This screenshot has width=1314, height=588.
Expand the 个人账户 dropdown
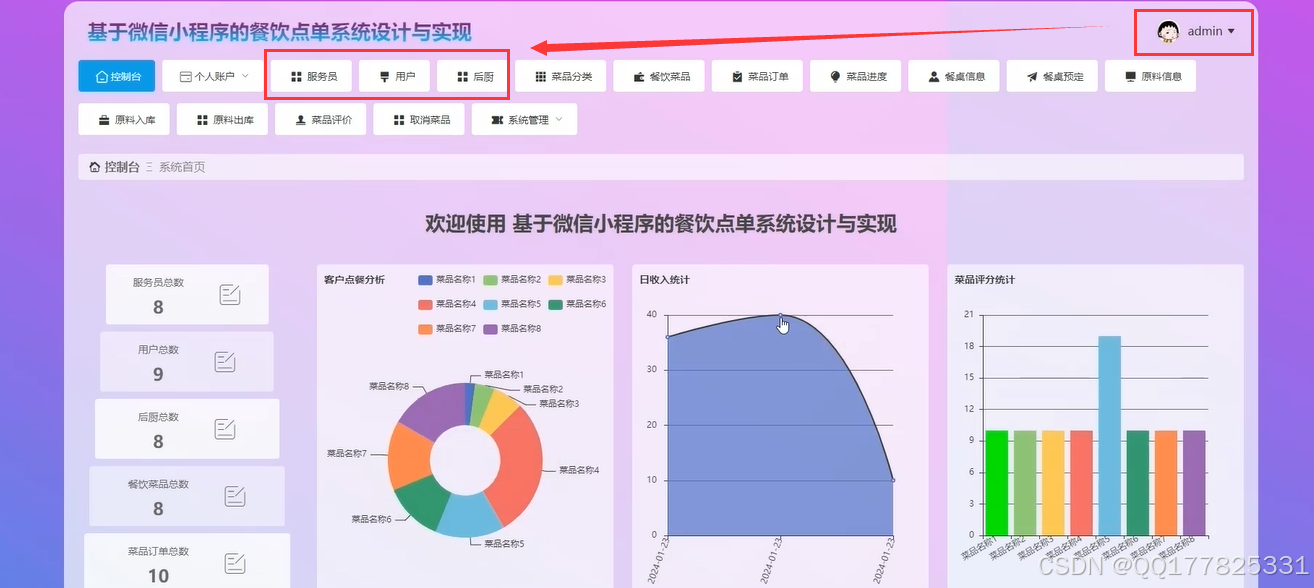(210, 75)
